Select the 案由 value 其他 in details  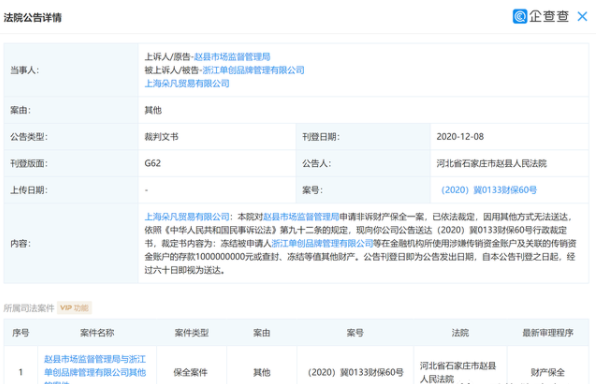click(x=153, y=110)
